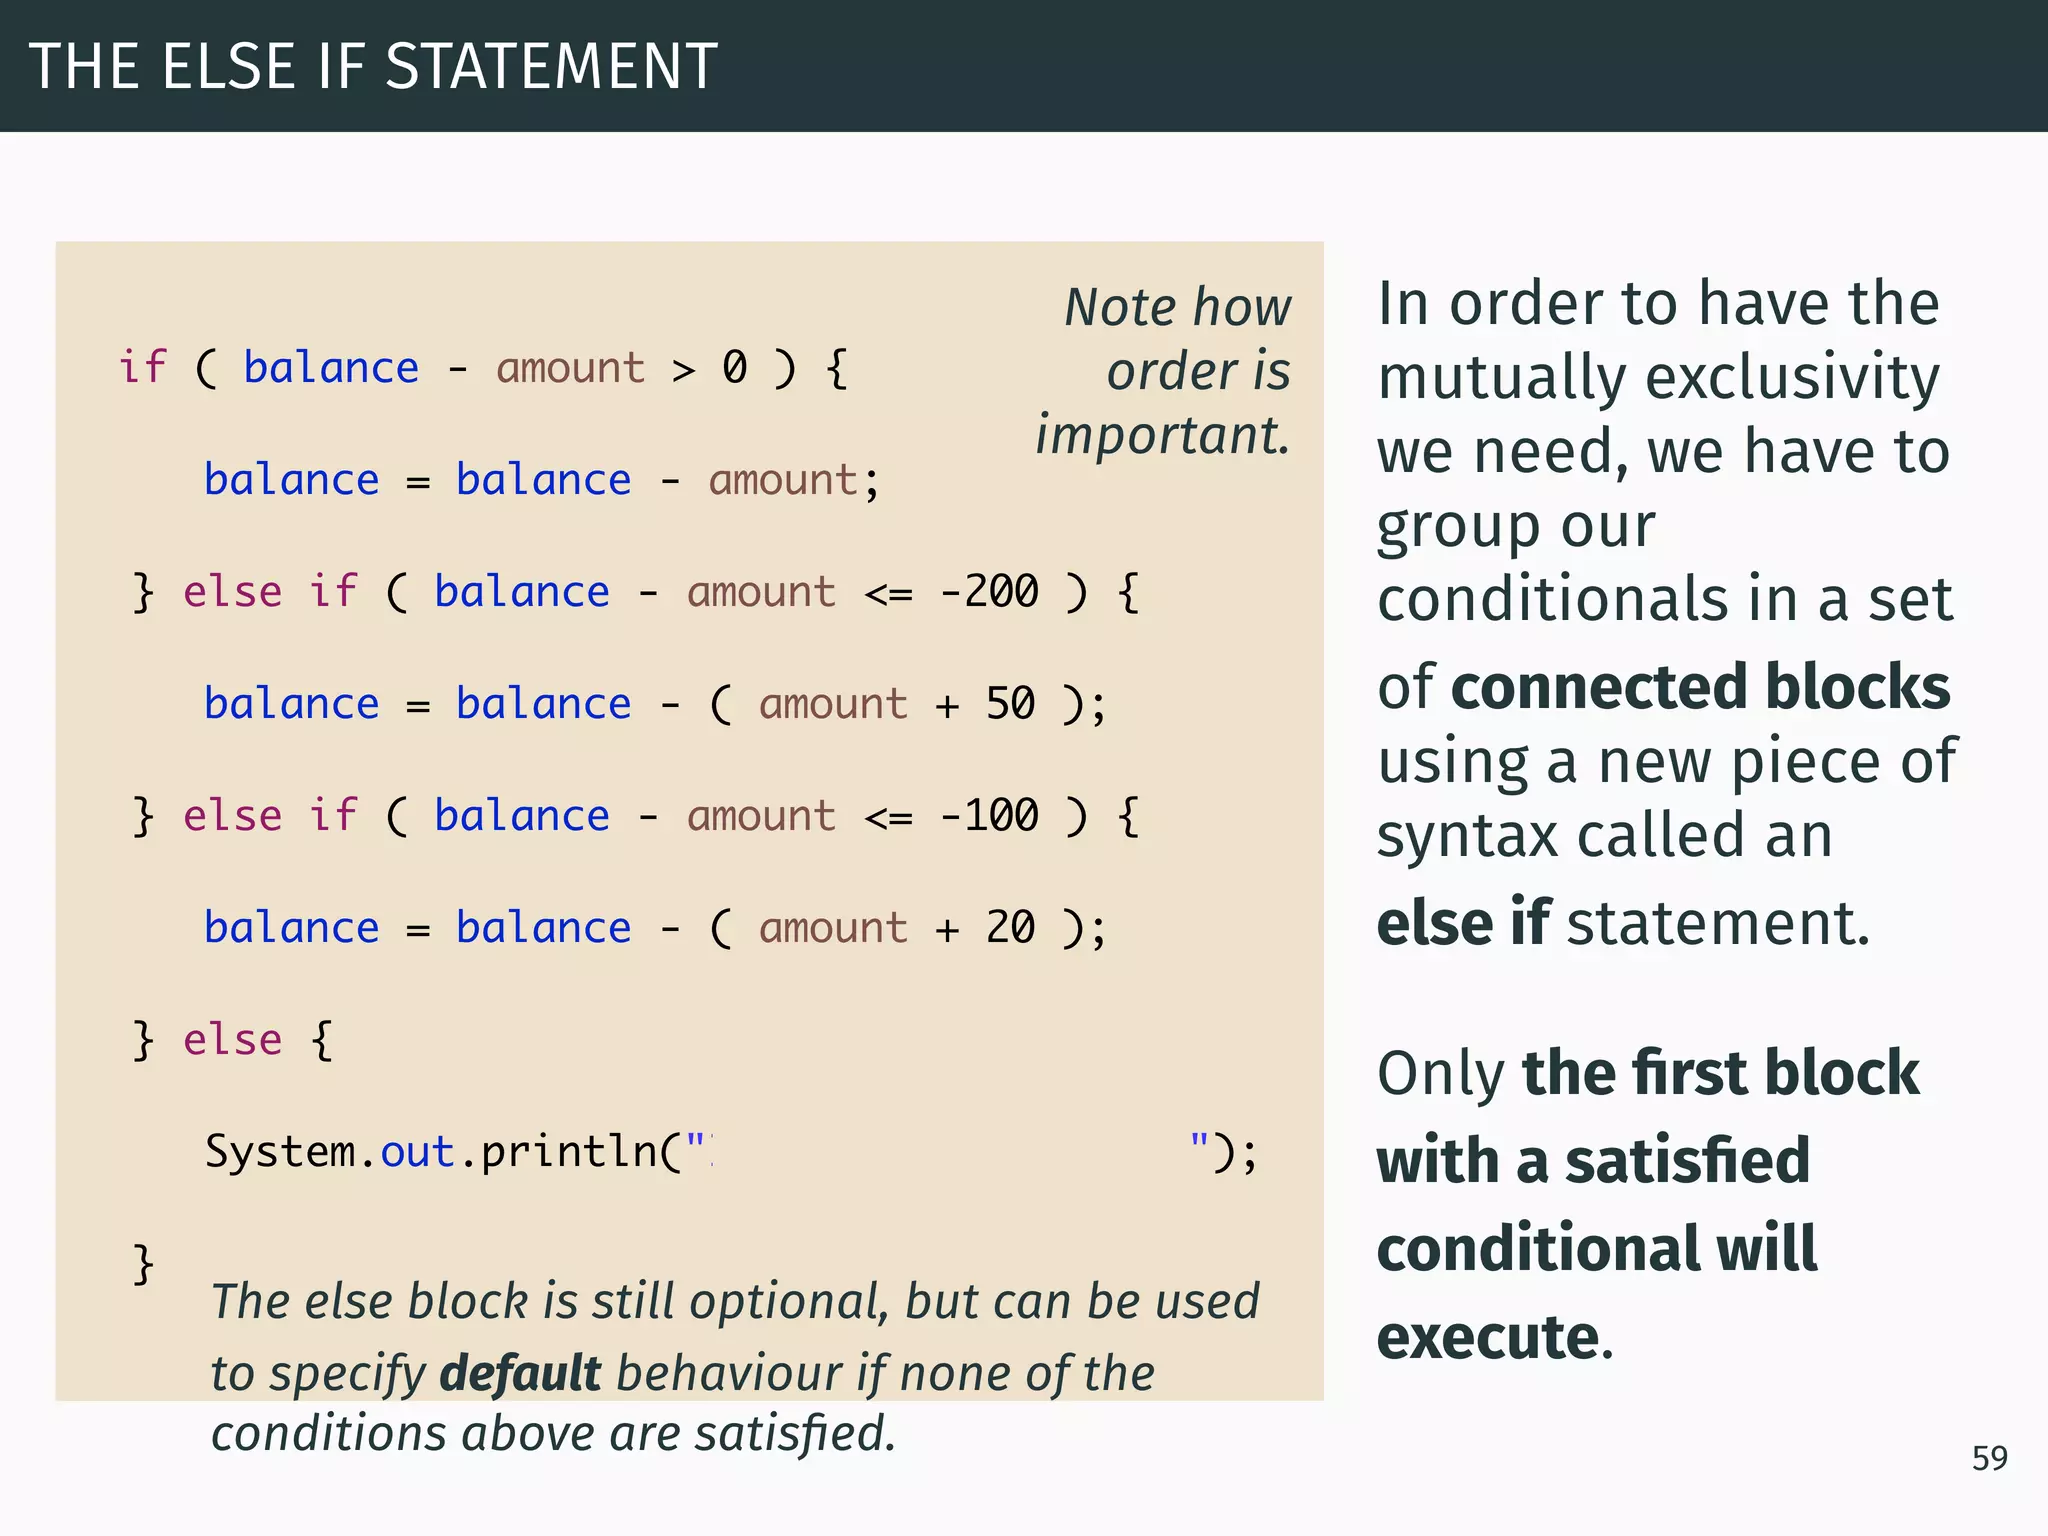2048x1536 pixels.
Task: Click the note 'Note how order is important.'
Action: [x=1163, y=372]
